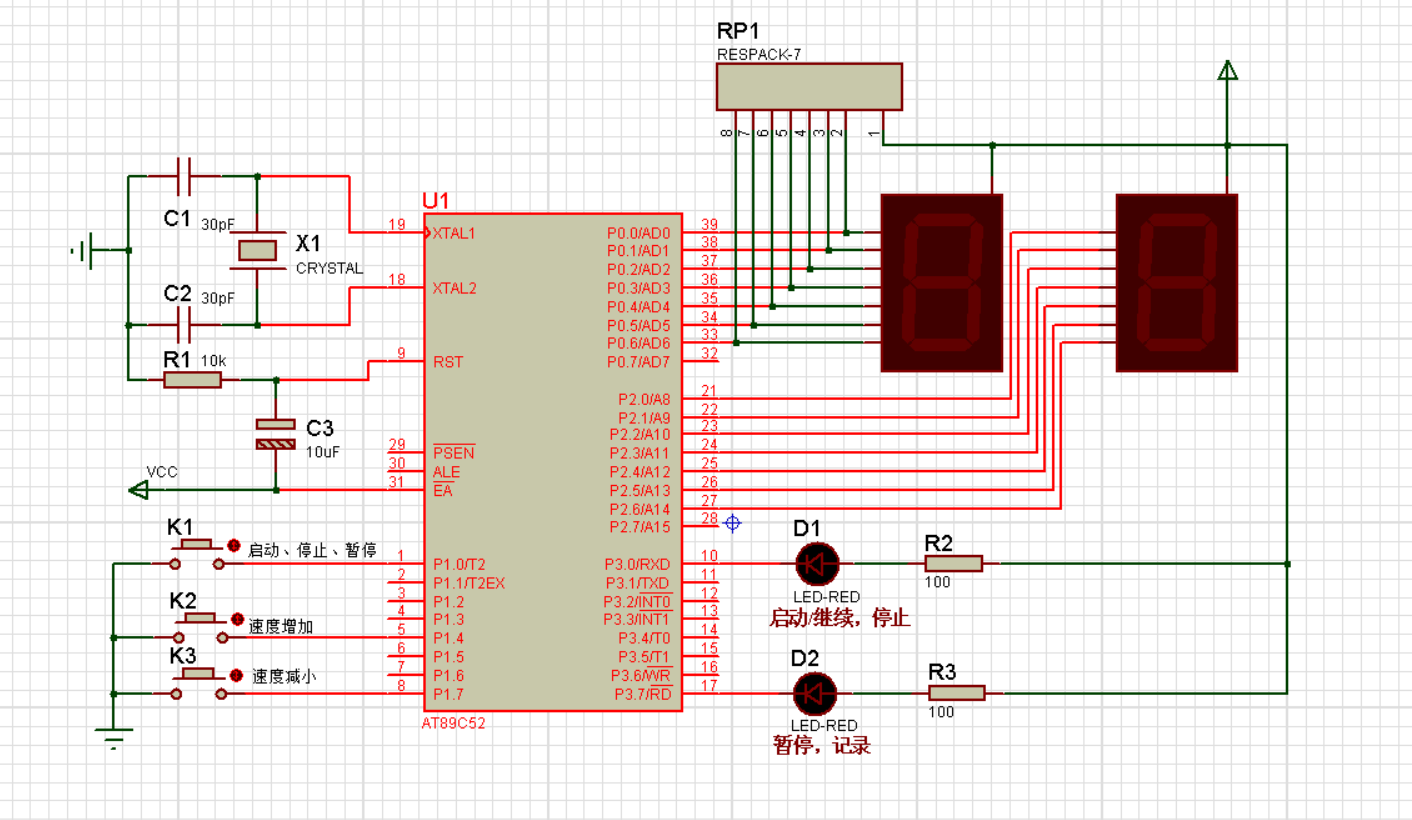Click the XTAL1 pin label
This screenshot has height=820, width=1412.
point(454,232)
